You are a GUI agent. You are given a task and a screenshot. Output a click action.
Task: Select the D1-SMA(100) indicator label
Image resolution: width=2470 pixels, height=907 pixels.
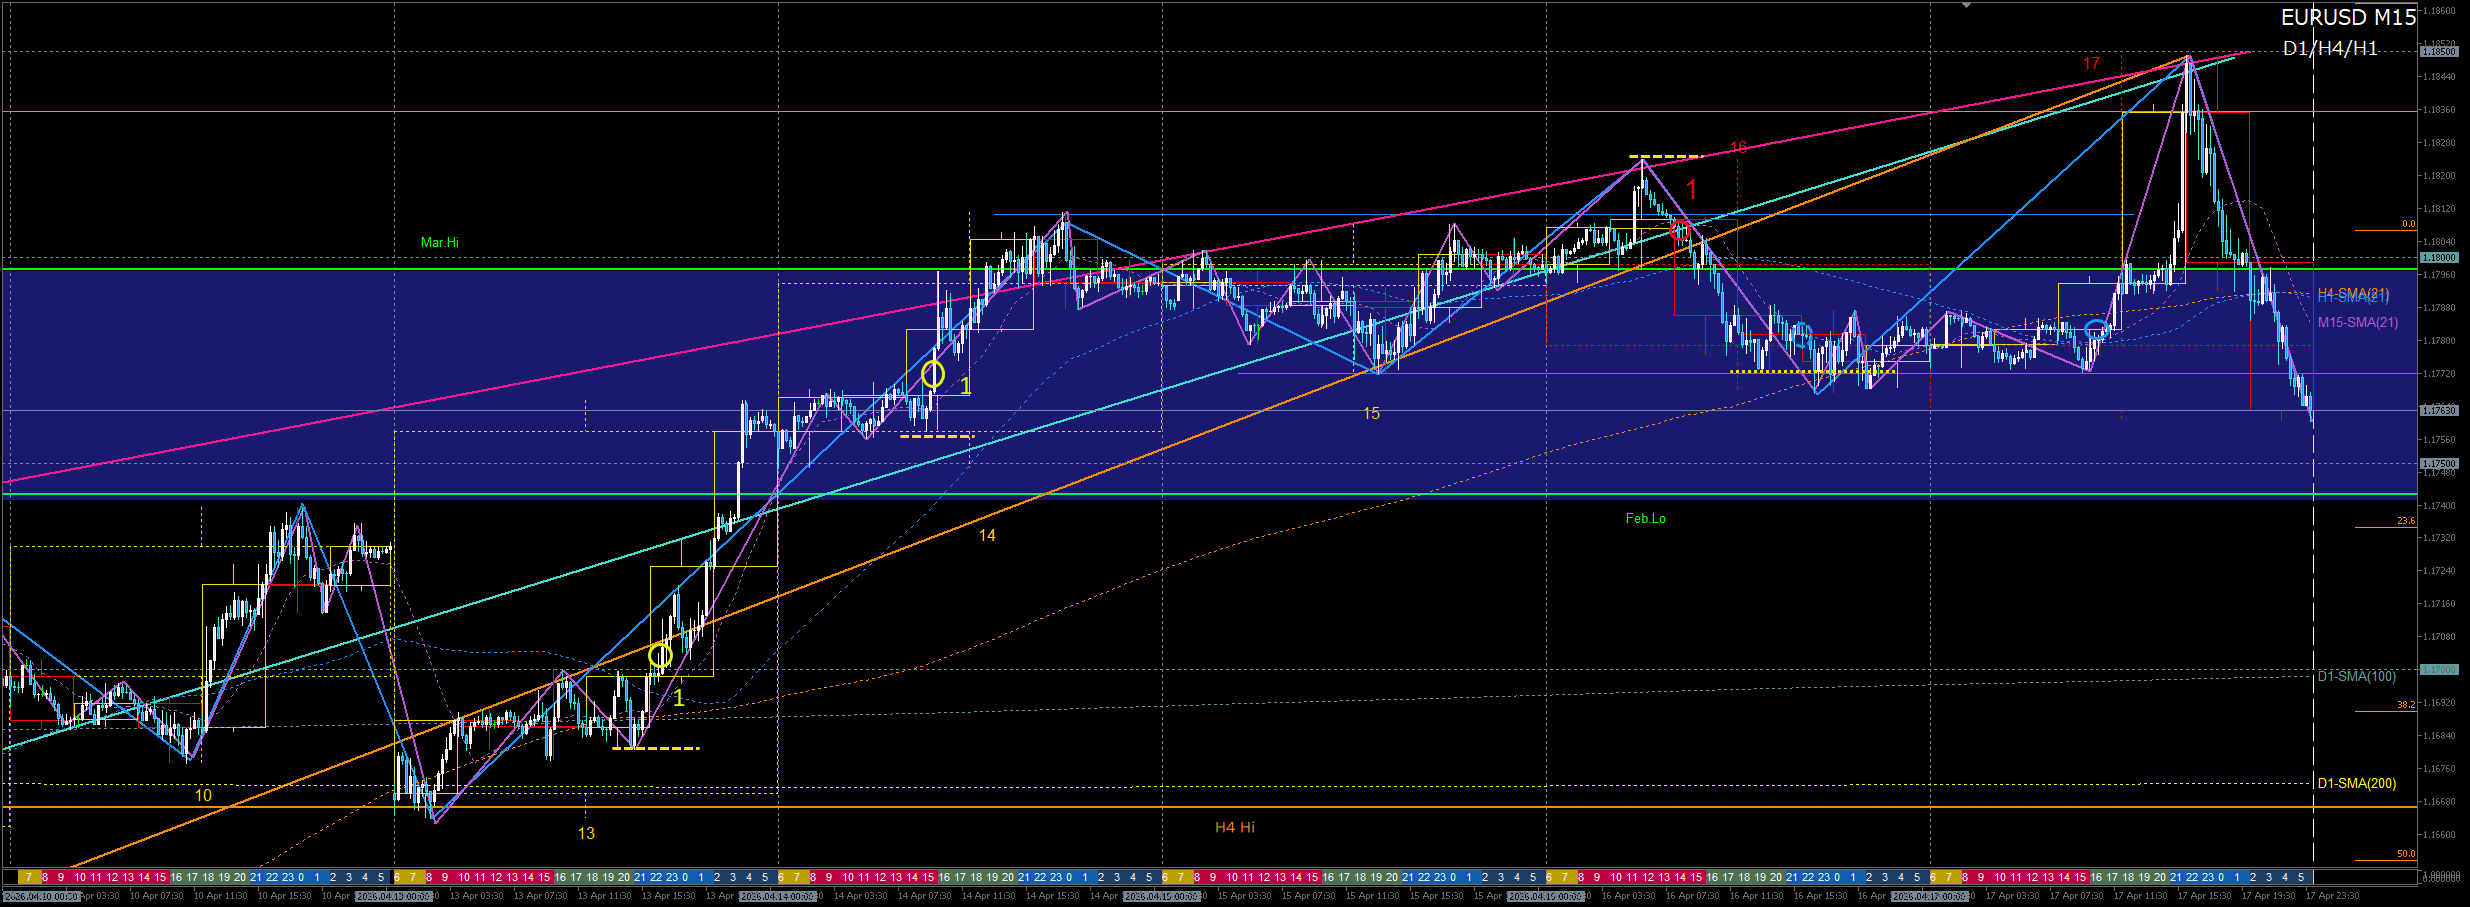[x=2356, y=677]
